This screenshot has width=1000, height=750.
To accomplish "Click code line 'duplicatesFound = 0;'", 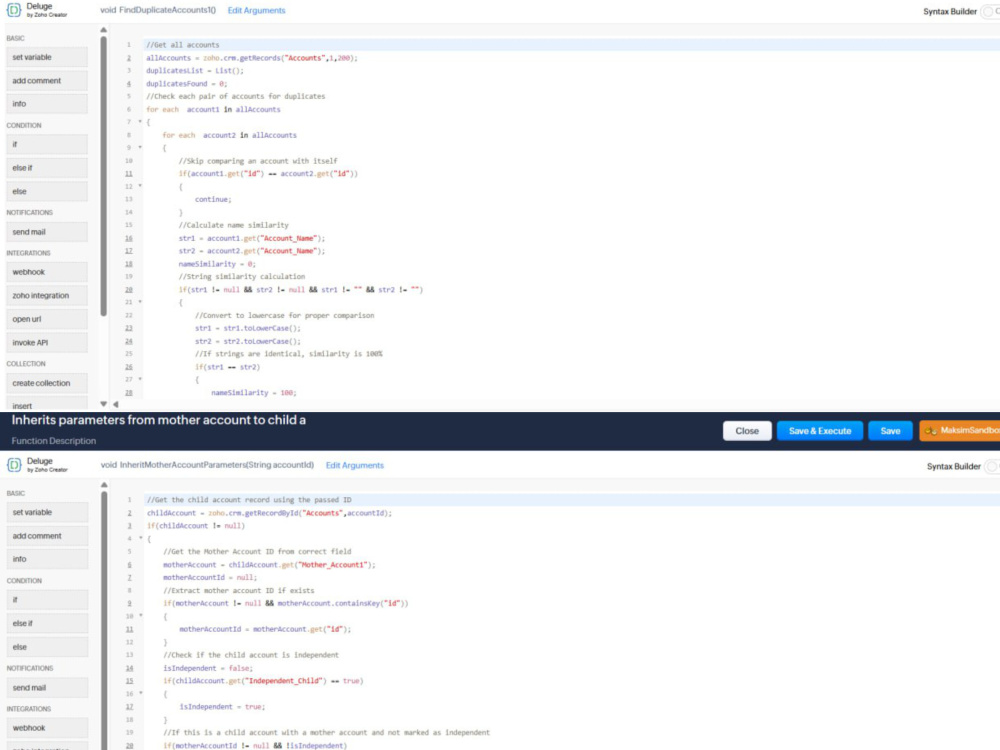I will (186, 84).
